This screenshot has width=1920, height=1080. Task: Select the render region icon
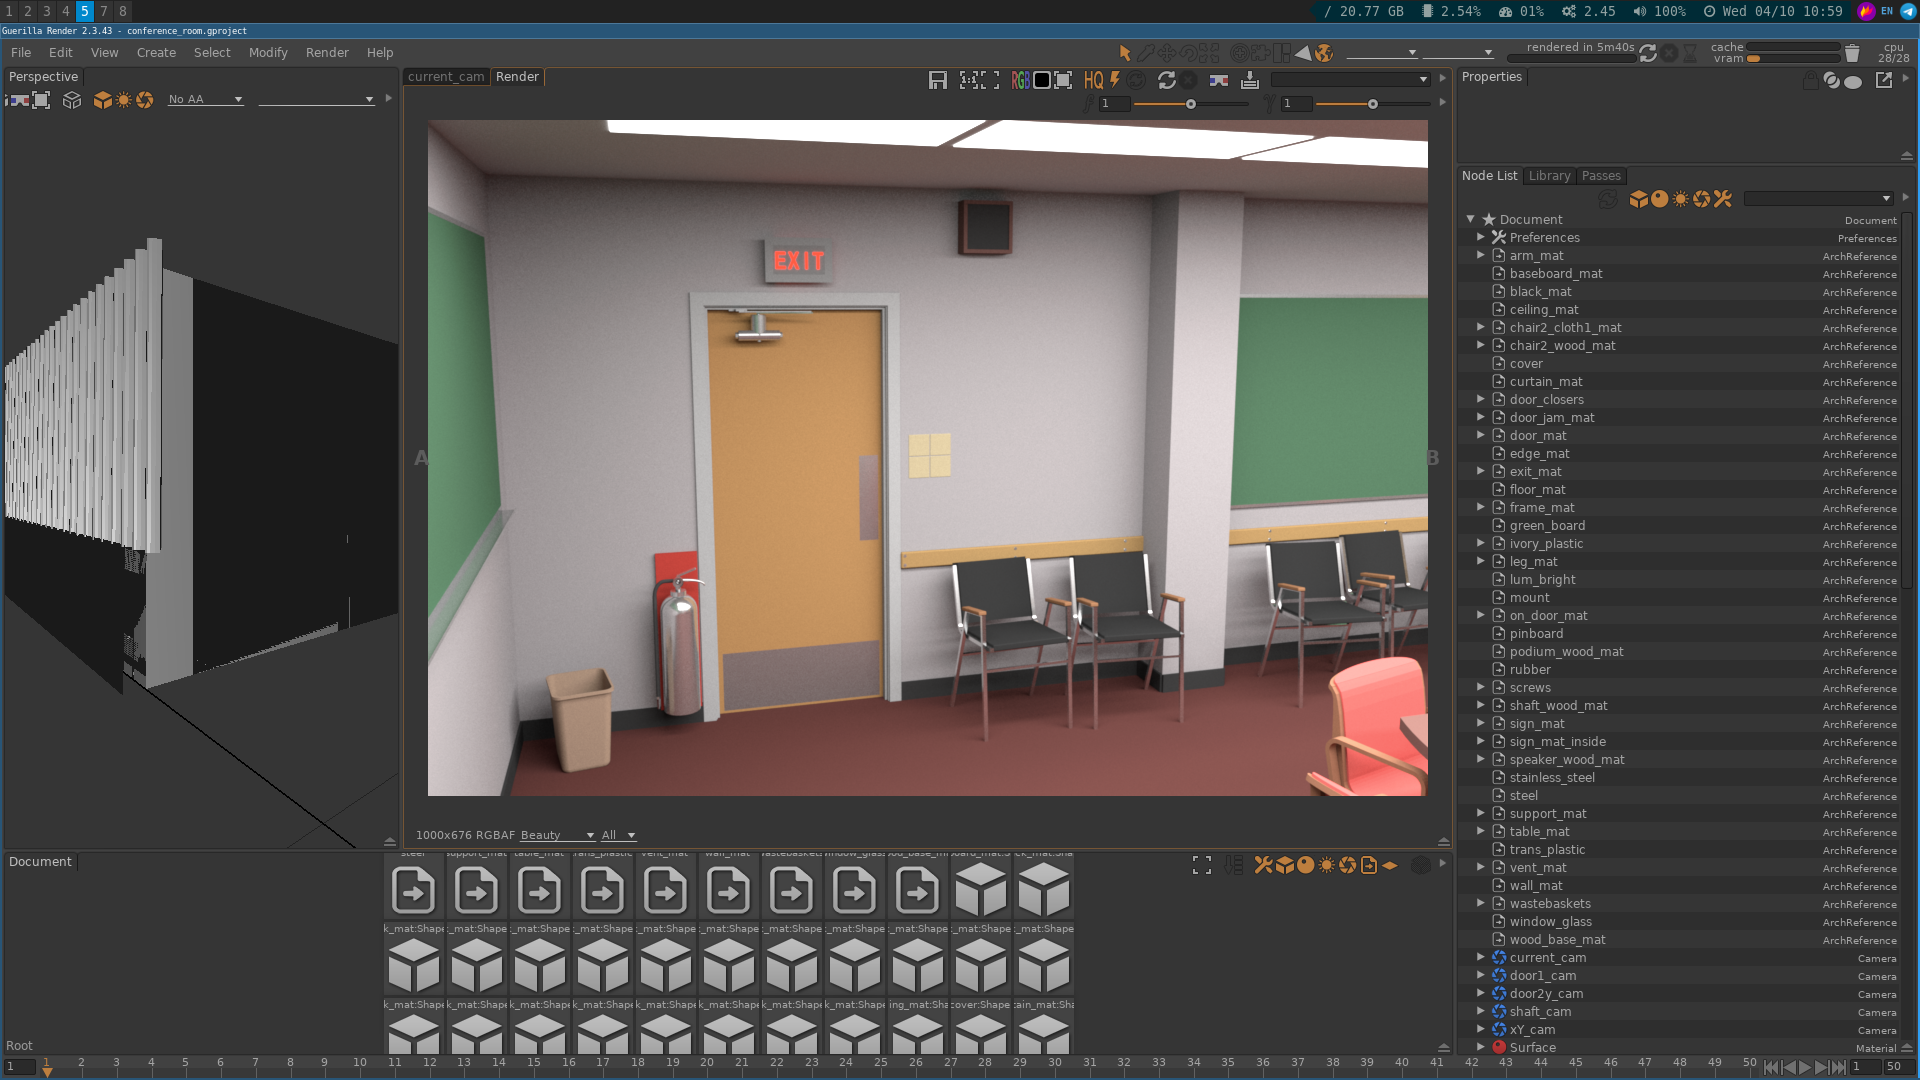pyautogui.click(x=1063, y=80)
